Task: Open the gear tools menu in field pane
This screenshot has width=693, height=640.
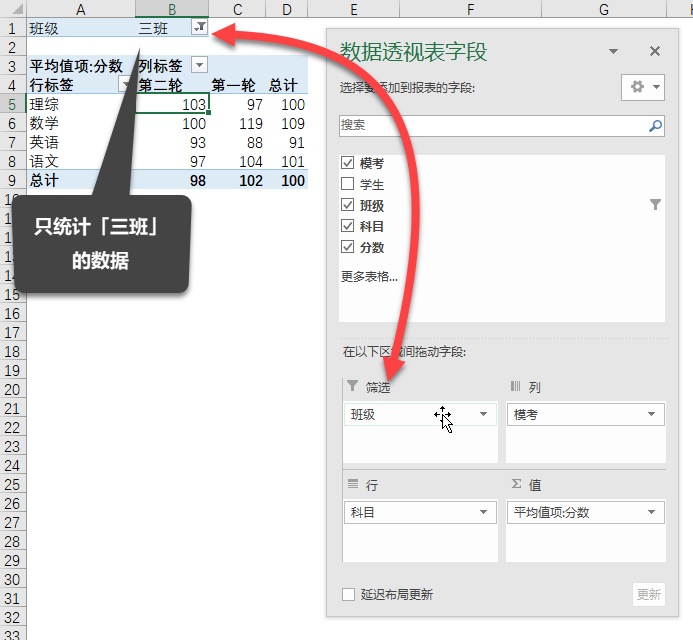Action: click(642, 87)
